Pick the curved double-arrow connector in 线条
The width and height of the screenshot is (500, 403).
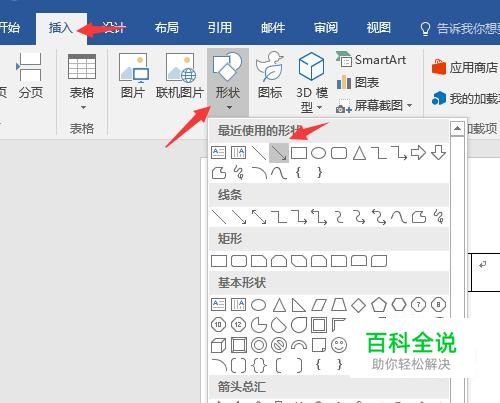[x=379, y=217]
